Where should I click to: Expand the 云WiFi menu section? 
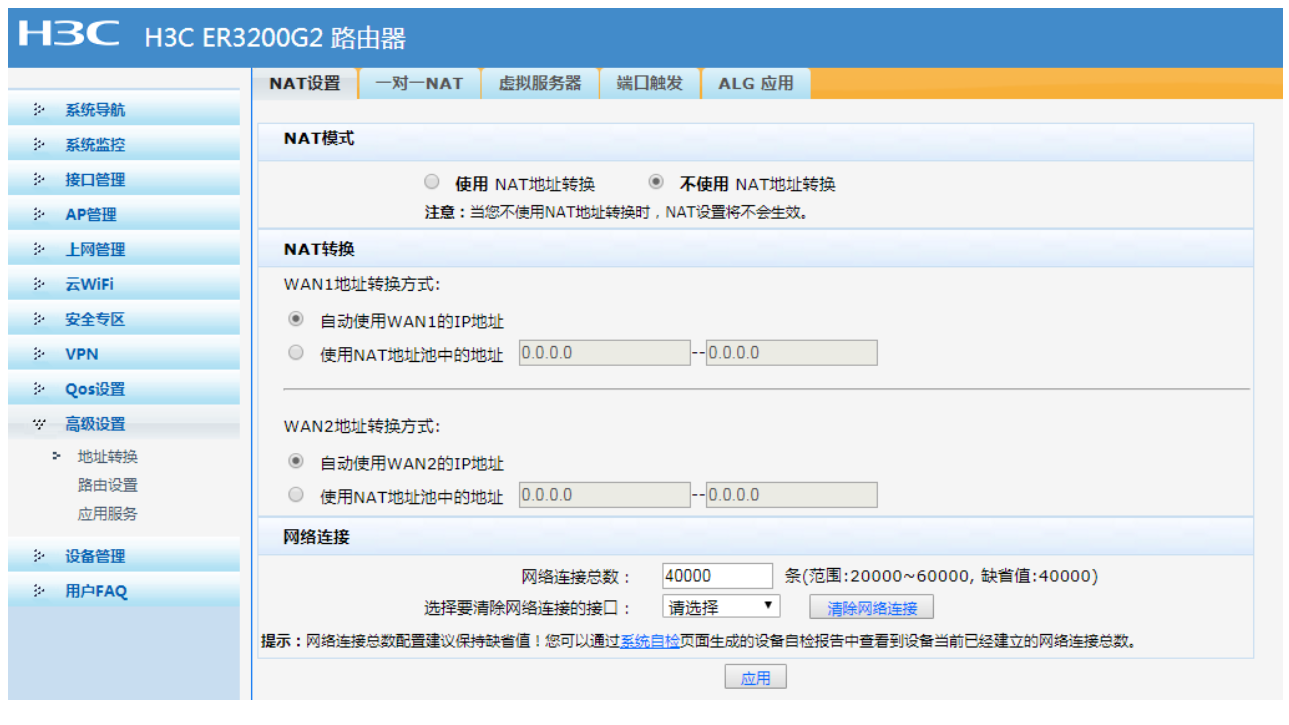coord(124,285)
